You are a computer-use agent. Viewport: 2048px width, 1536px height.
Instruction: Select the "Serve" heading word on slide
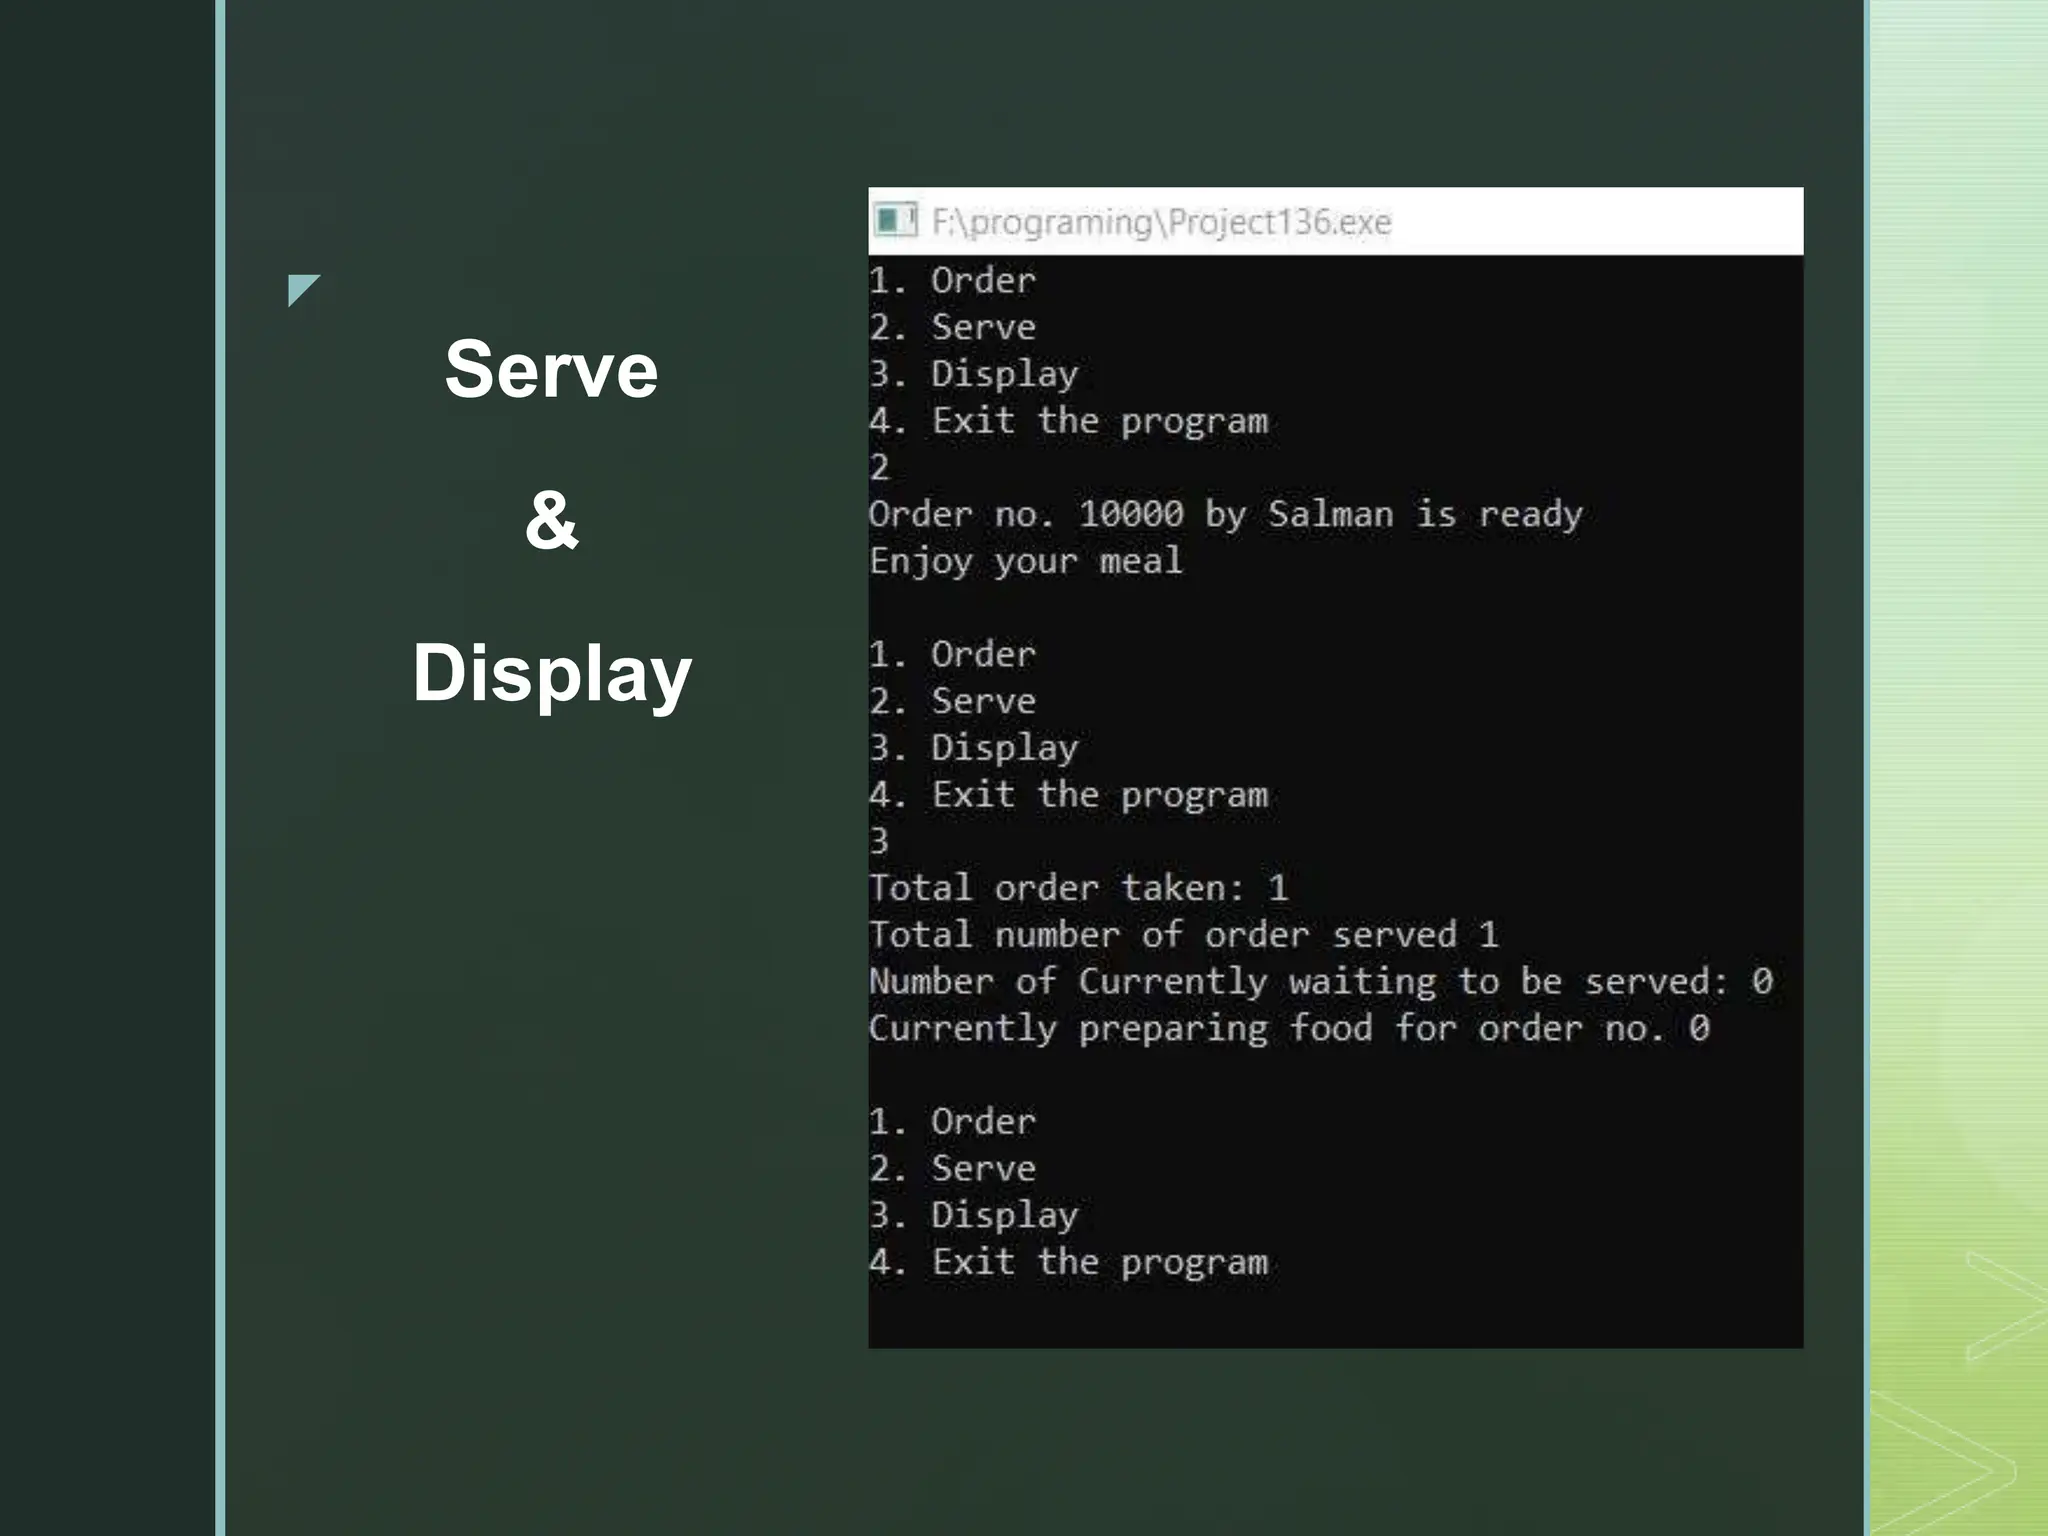point(551,370)
